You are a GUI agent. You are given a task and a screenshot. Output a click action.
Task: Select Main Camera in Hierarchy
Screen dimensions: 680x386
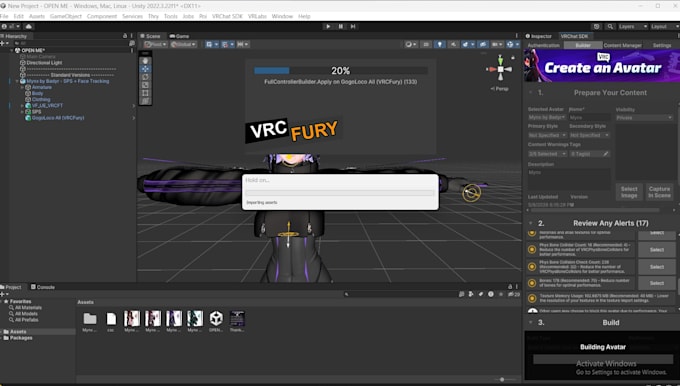click(41, 57)
